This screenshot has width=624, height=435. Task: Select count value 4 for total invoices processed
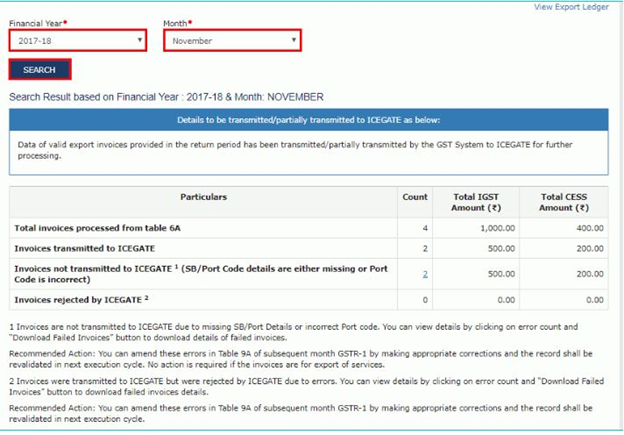[425, 228]
